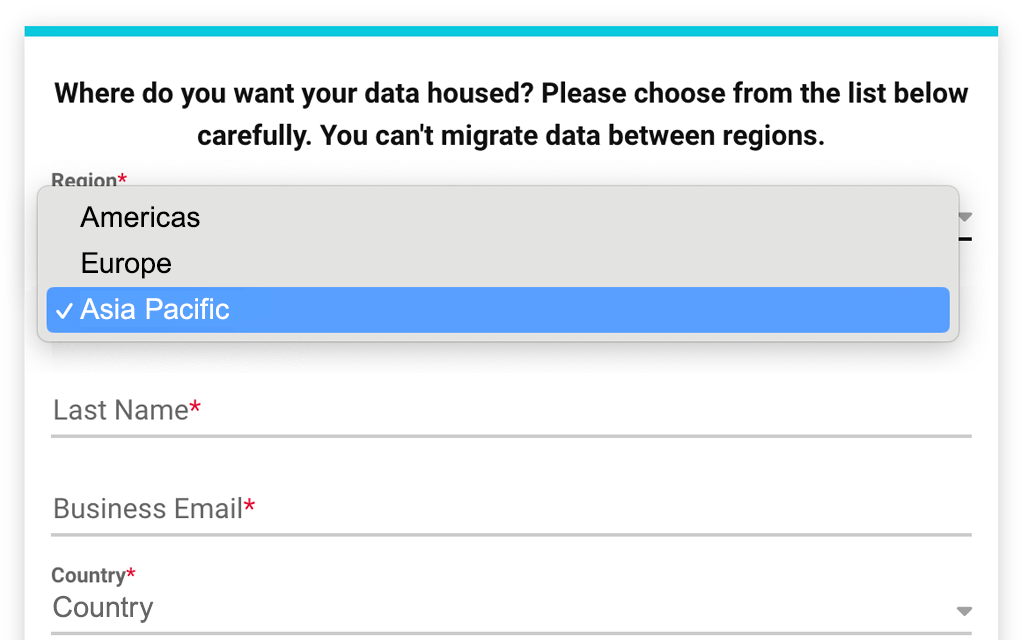Open the Country selection dropdown
1024x640 pixels.
point(500,607)
